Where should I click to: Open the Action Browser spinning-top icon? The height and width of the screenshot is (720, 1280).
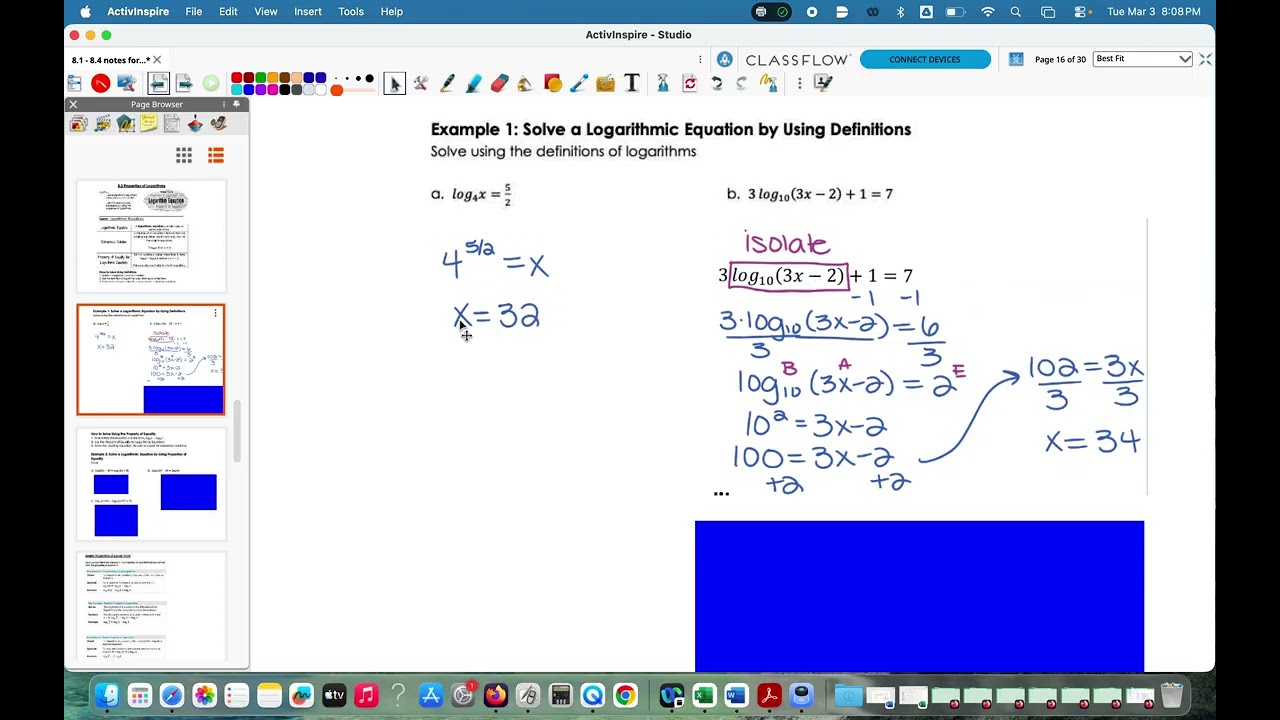point(195,124)
